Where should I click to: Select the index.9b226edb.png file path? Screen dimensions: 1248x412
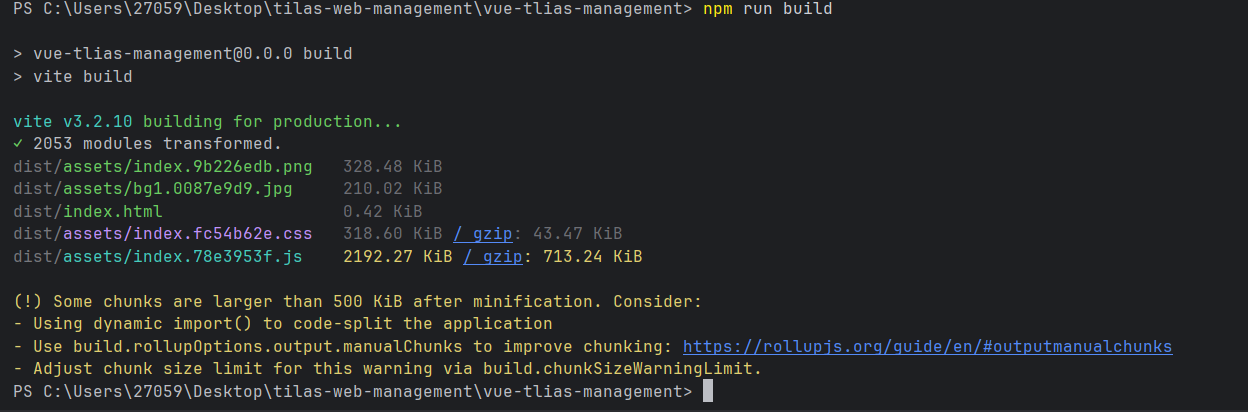click(x=162, y=166)
